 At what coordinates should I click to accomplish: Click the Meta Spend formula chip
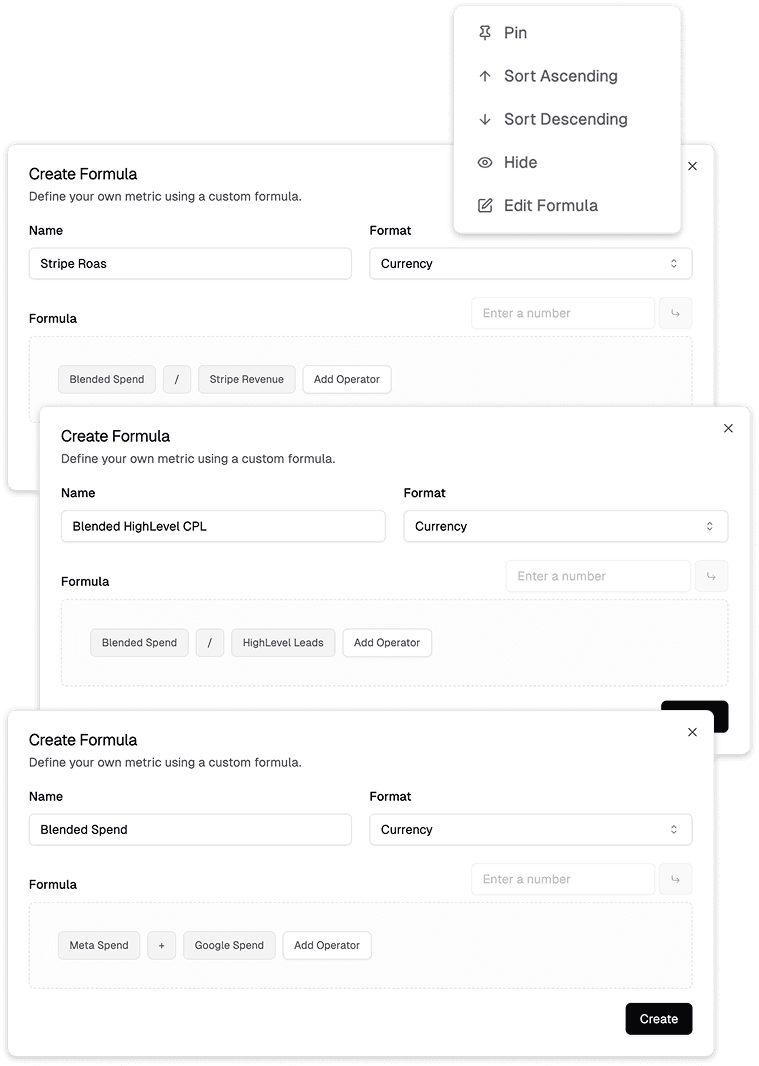[99, 945]
